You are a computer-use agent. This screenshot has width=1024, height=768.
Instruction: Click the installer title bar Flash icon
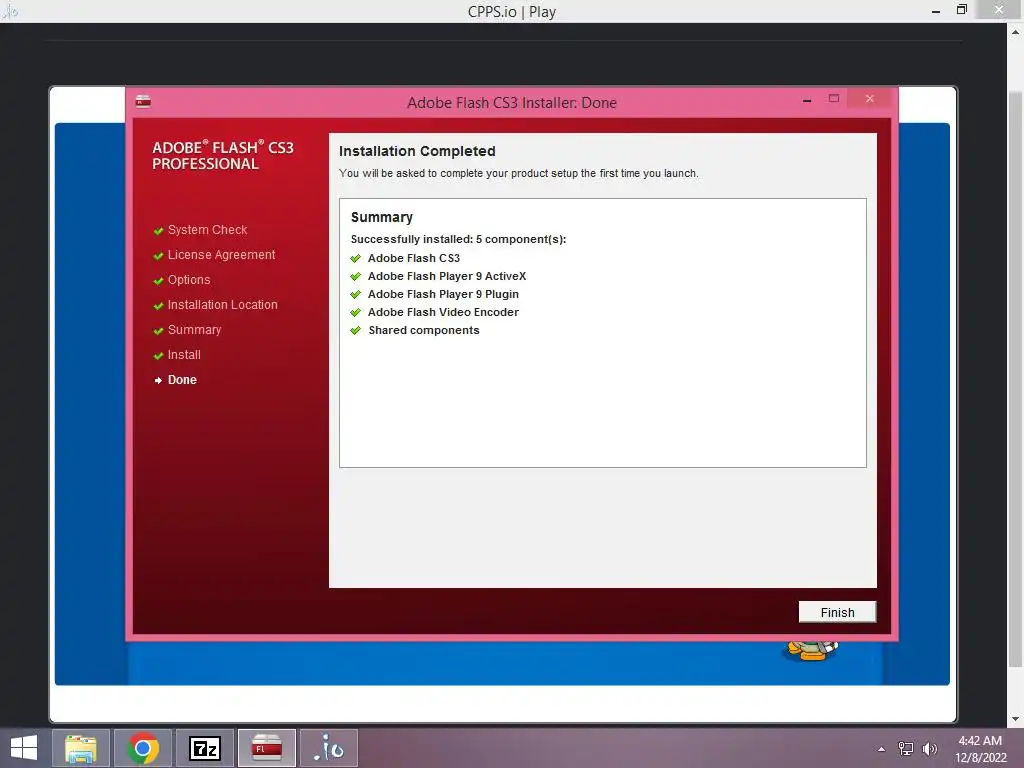pos(143,101)
